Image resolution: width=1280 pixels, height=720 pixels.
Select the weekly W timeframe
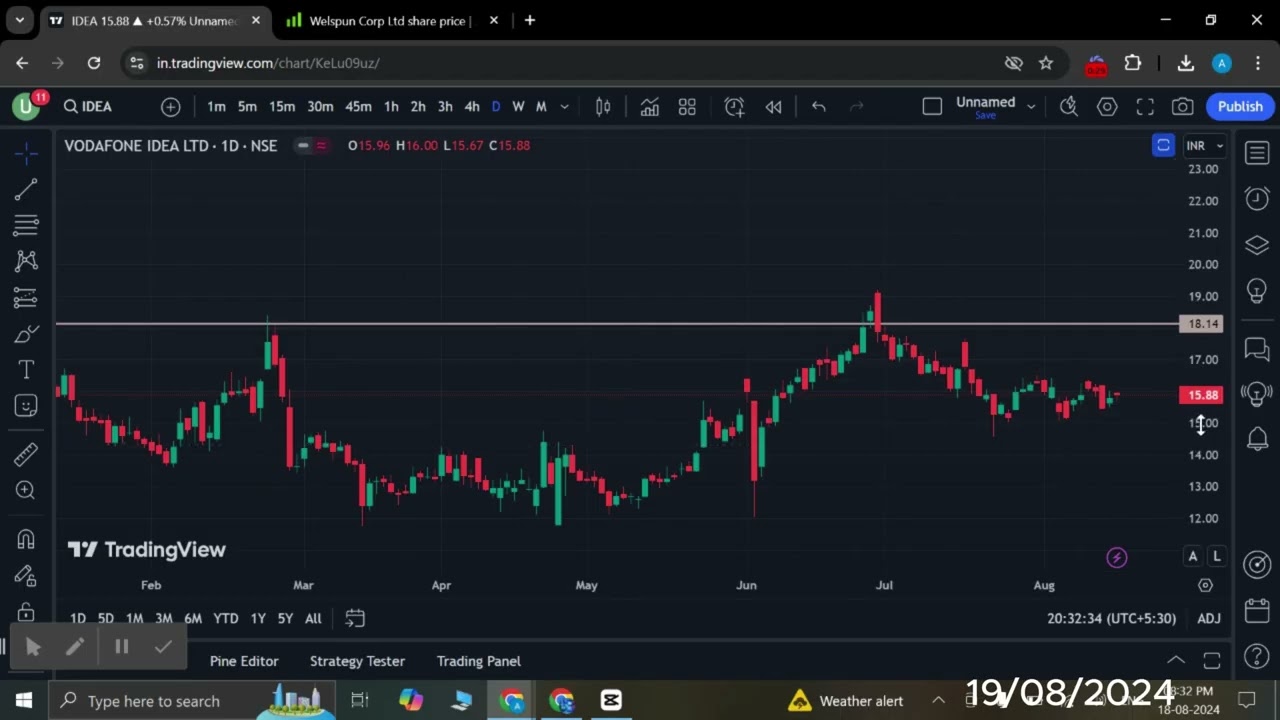pyautogui.click(x=518, y=106)
